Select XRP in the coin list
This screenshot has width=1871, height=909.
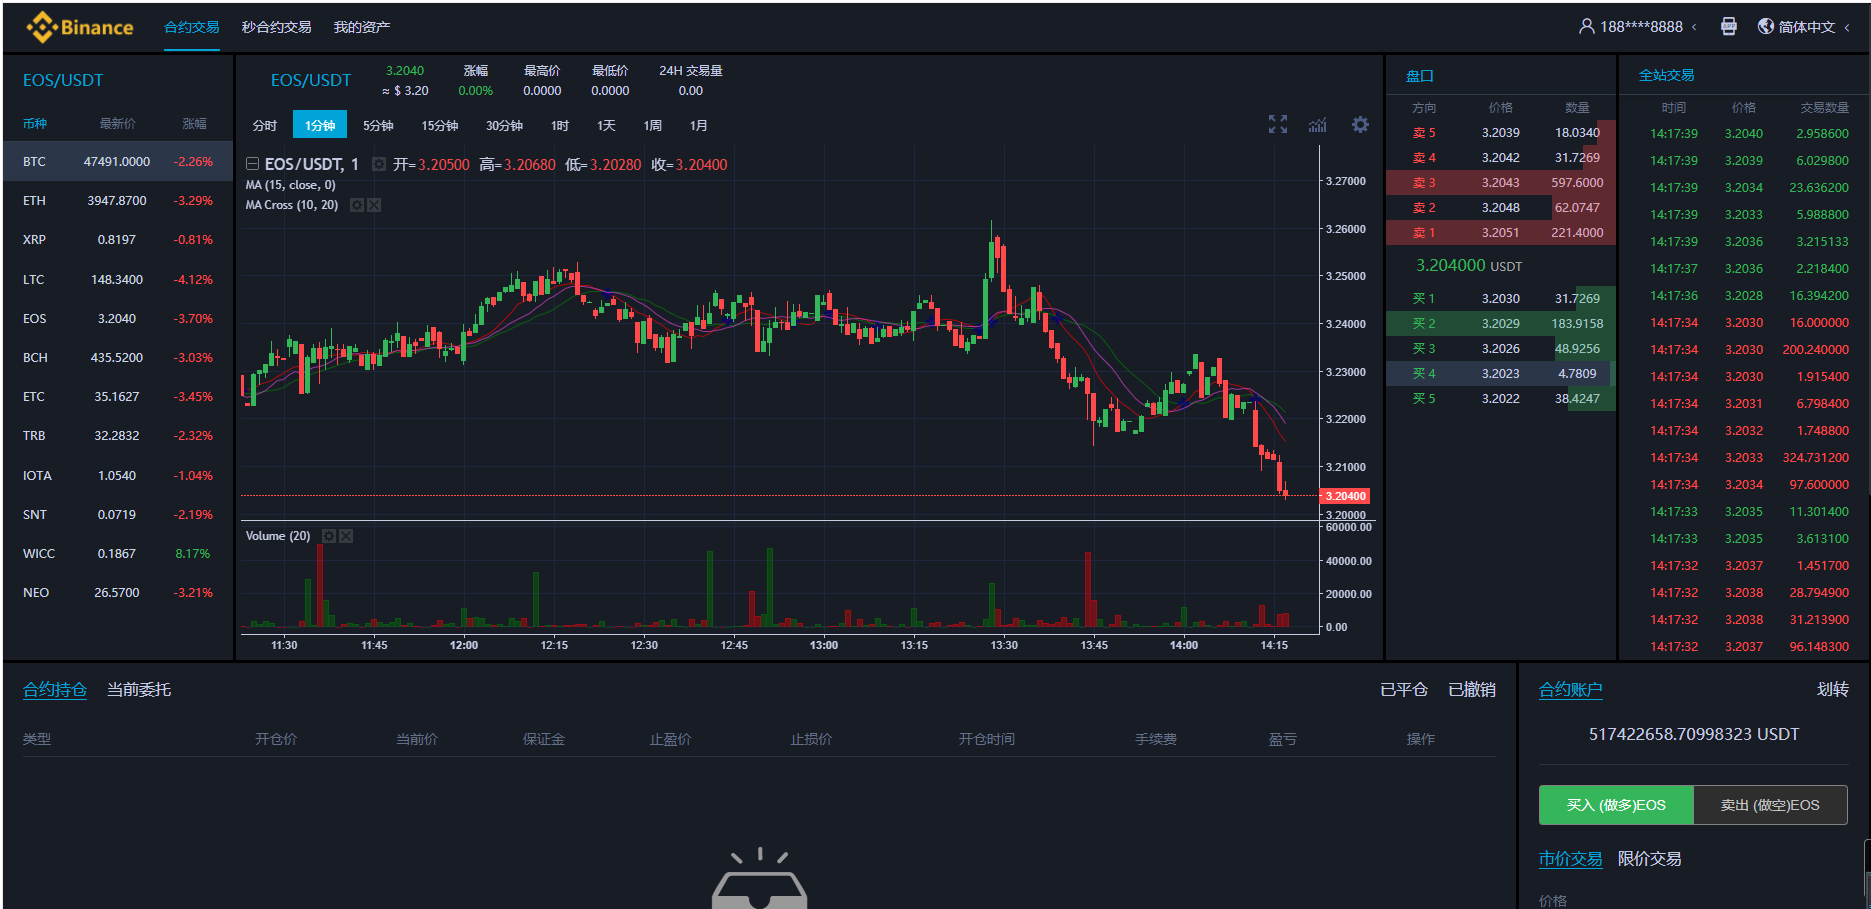[118, 240]
